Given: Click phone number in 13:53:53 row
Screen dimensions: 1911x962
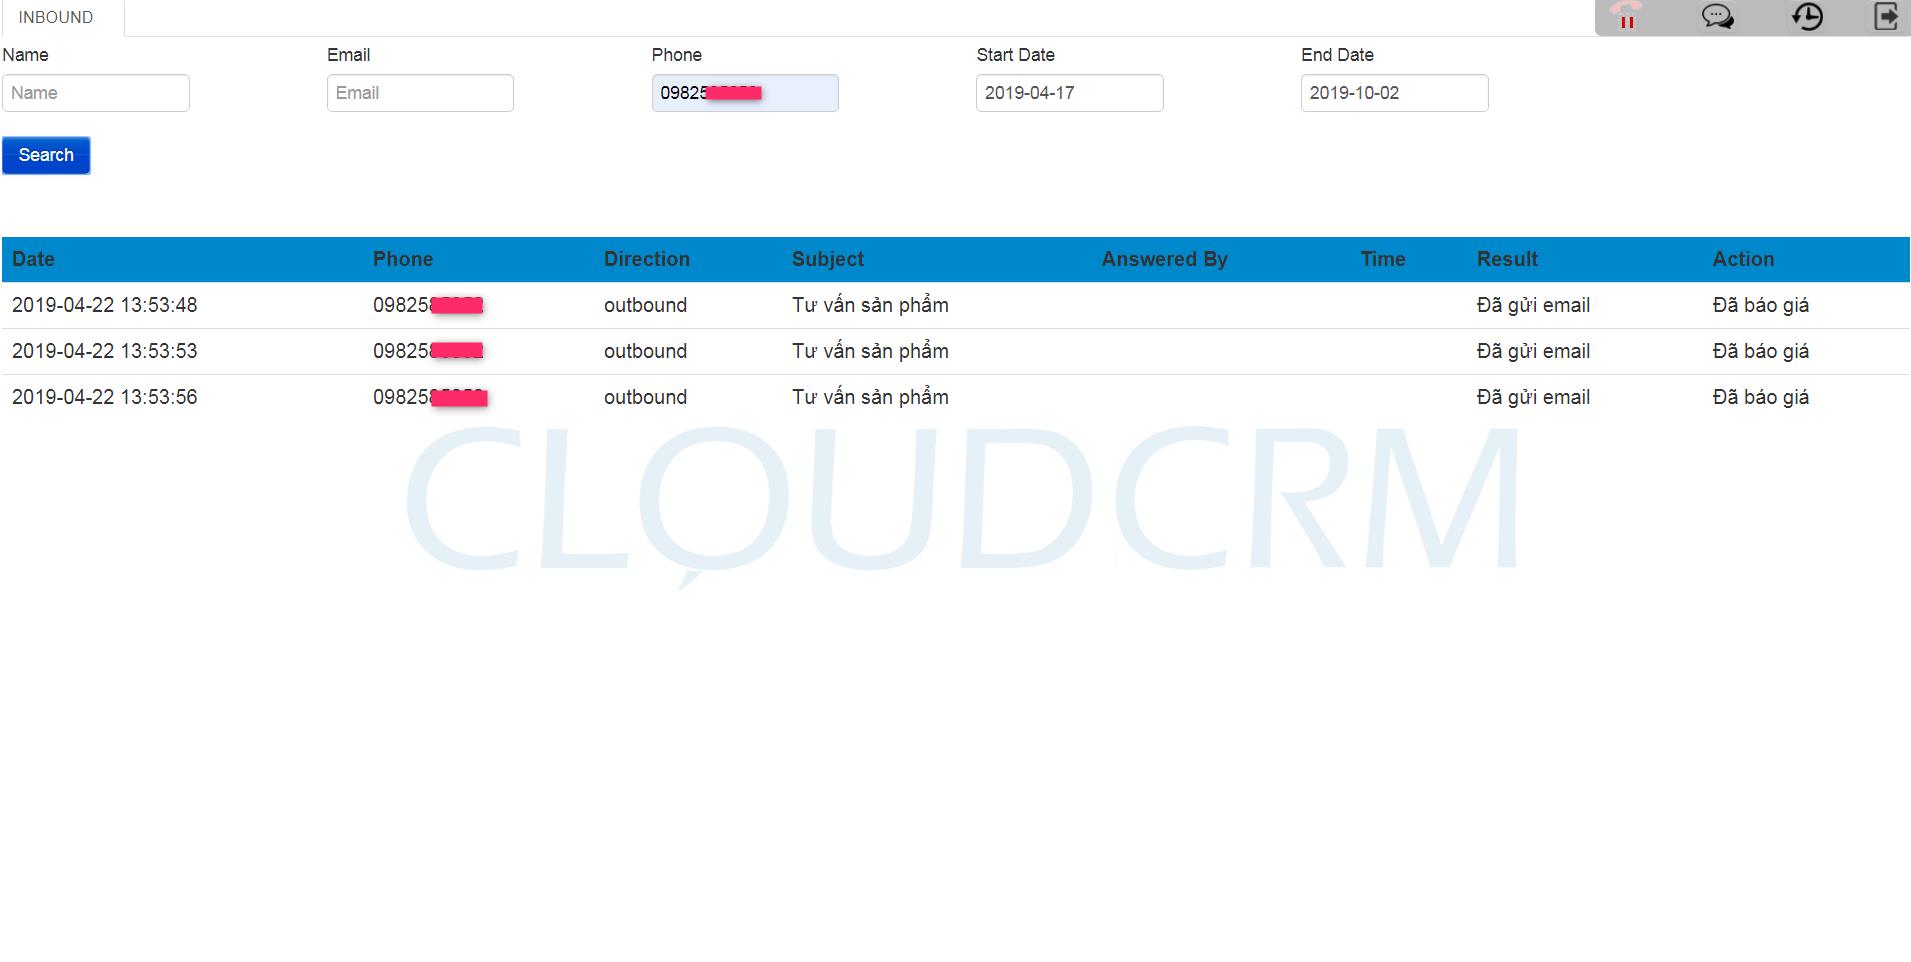Looking at the screenshot, I should (x=428, y=351).
